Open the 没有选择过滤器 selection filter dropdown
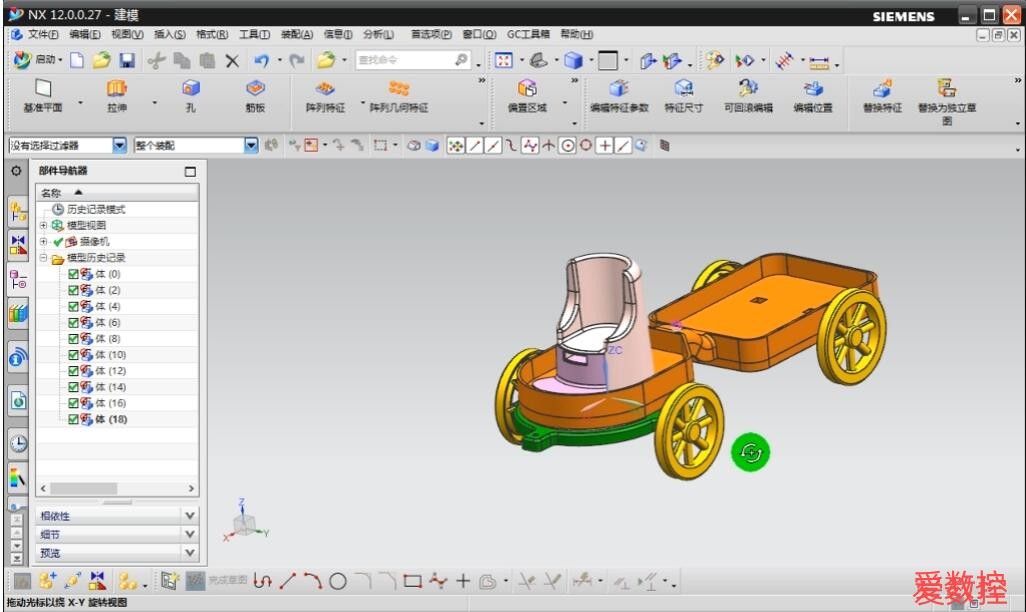Image resolution: width=1026 pixels, height=612 pixels. tap(120, 145)
